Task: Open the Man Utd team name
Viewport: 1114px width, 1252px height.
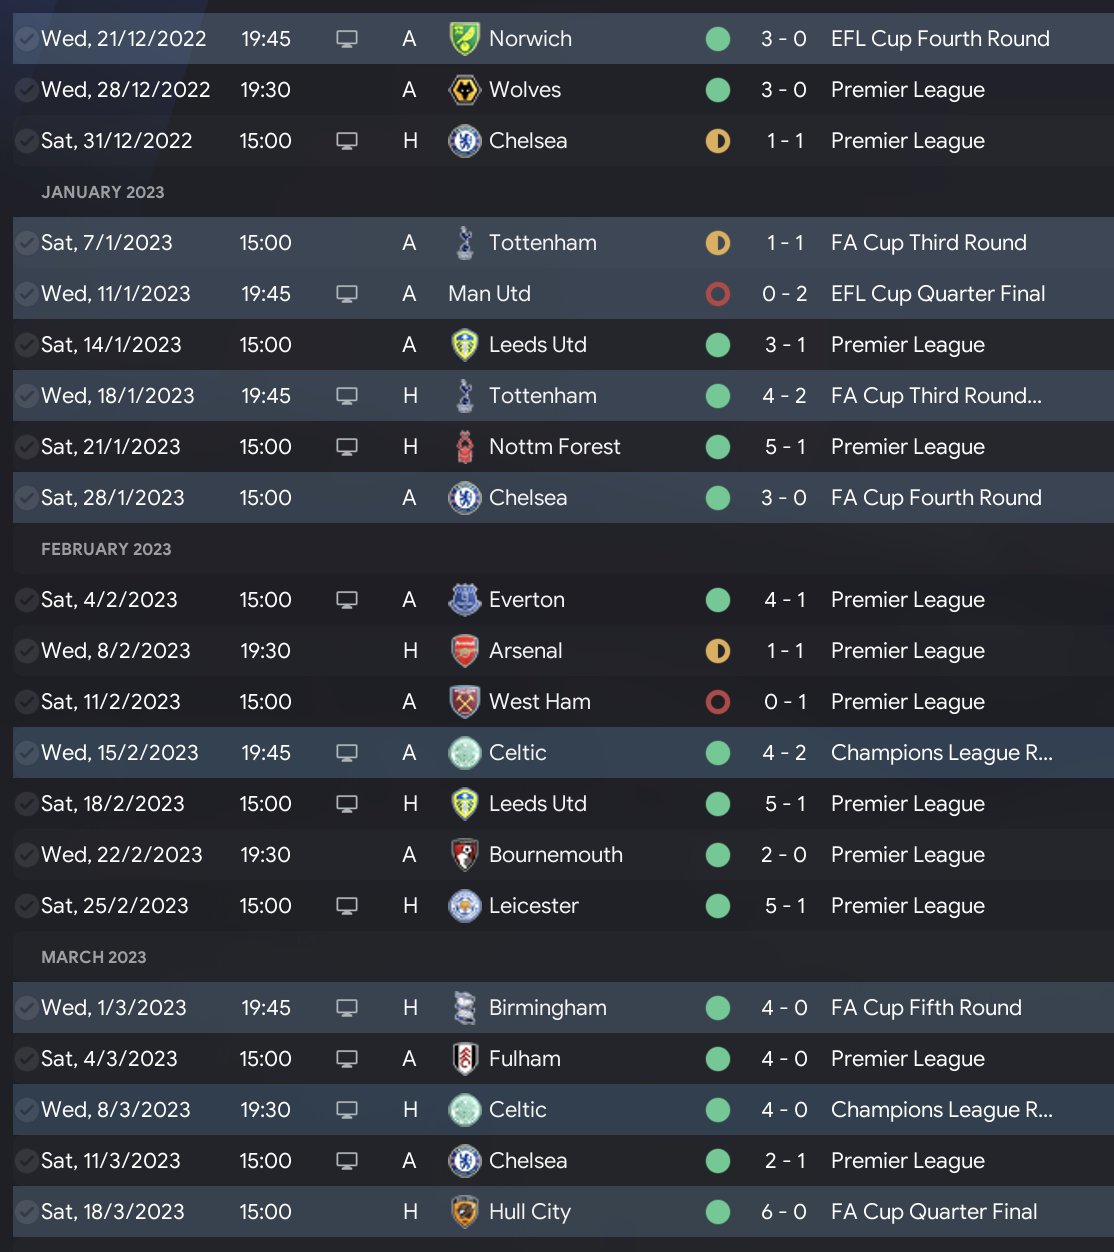Action: (x=489, y=294)
